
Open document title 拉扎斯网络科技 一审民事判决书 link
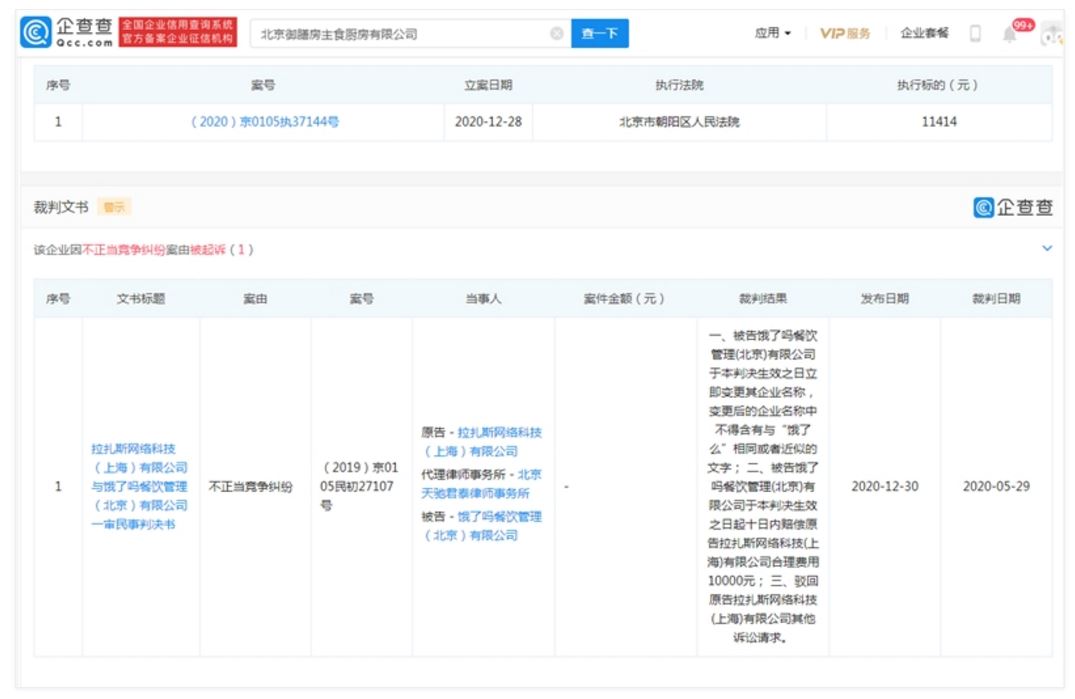pos(139,486)
